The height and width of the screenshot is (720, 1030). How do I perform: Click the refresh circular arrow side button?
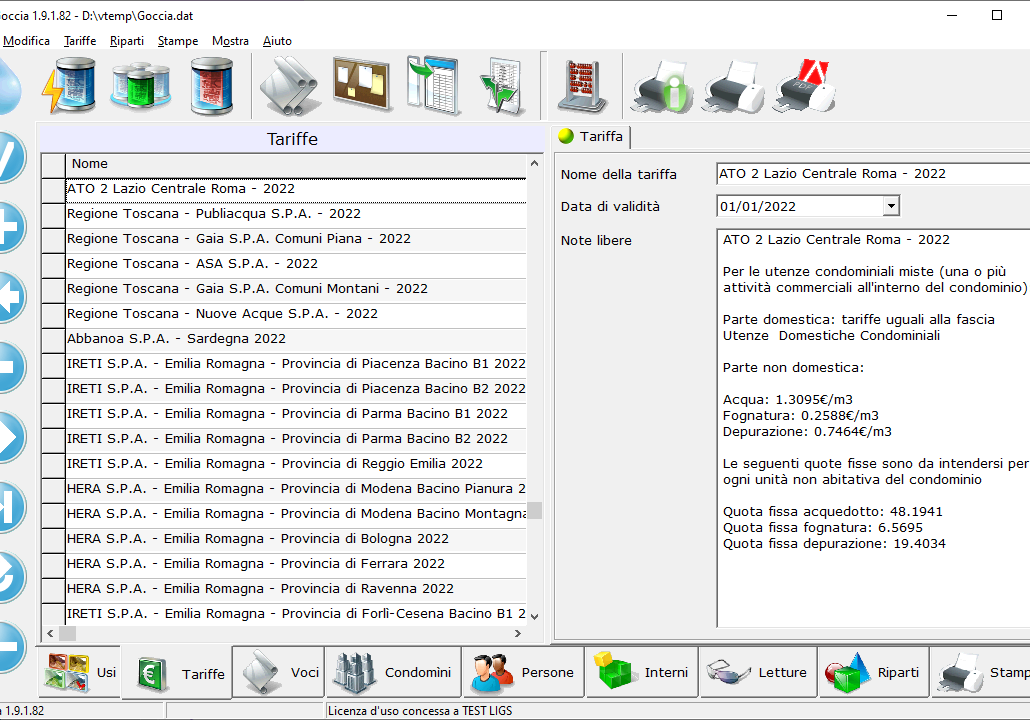point(9,577)
